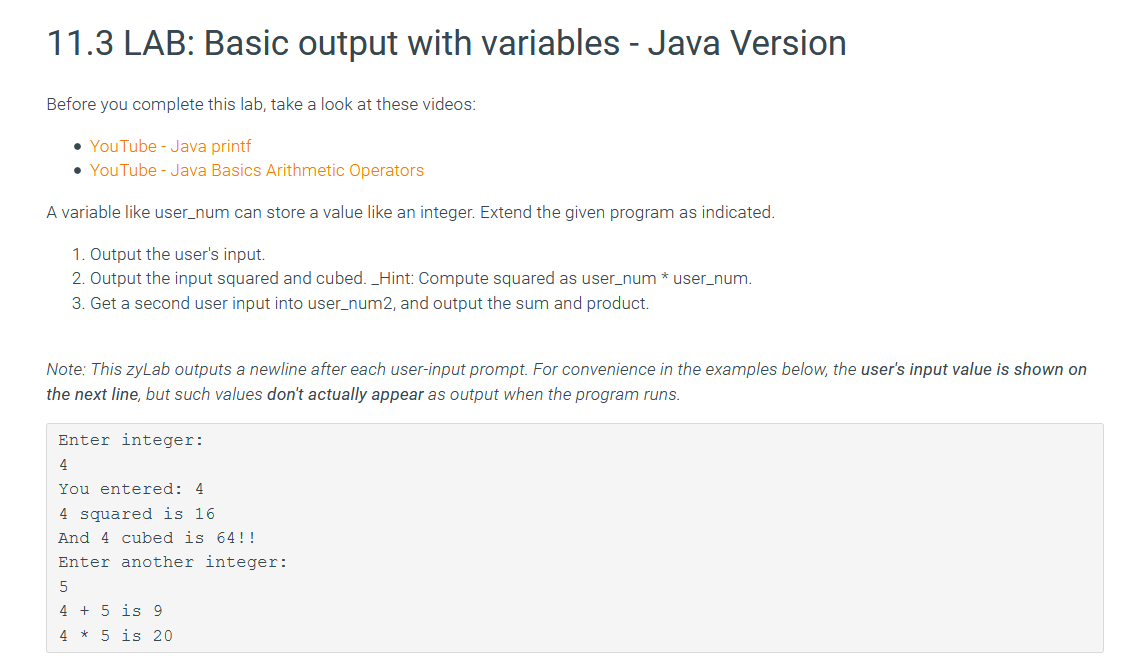Click bold text 'don't actually appear'
The width and height of the screenshot is (1147, 665).
coord(345,394)
